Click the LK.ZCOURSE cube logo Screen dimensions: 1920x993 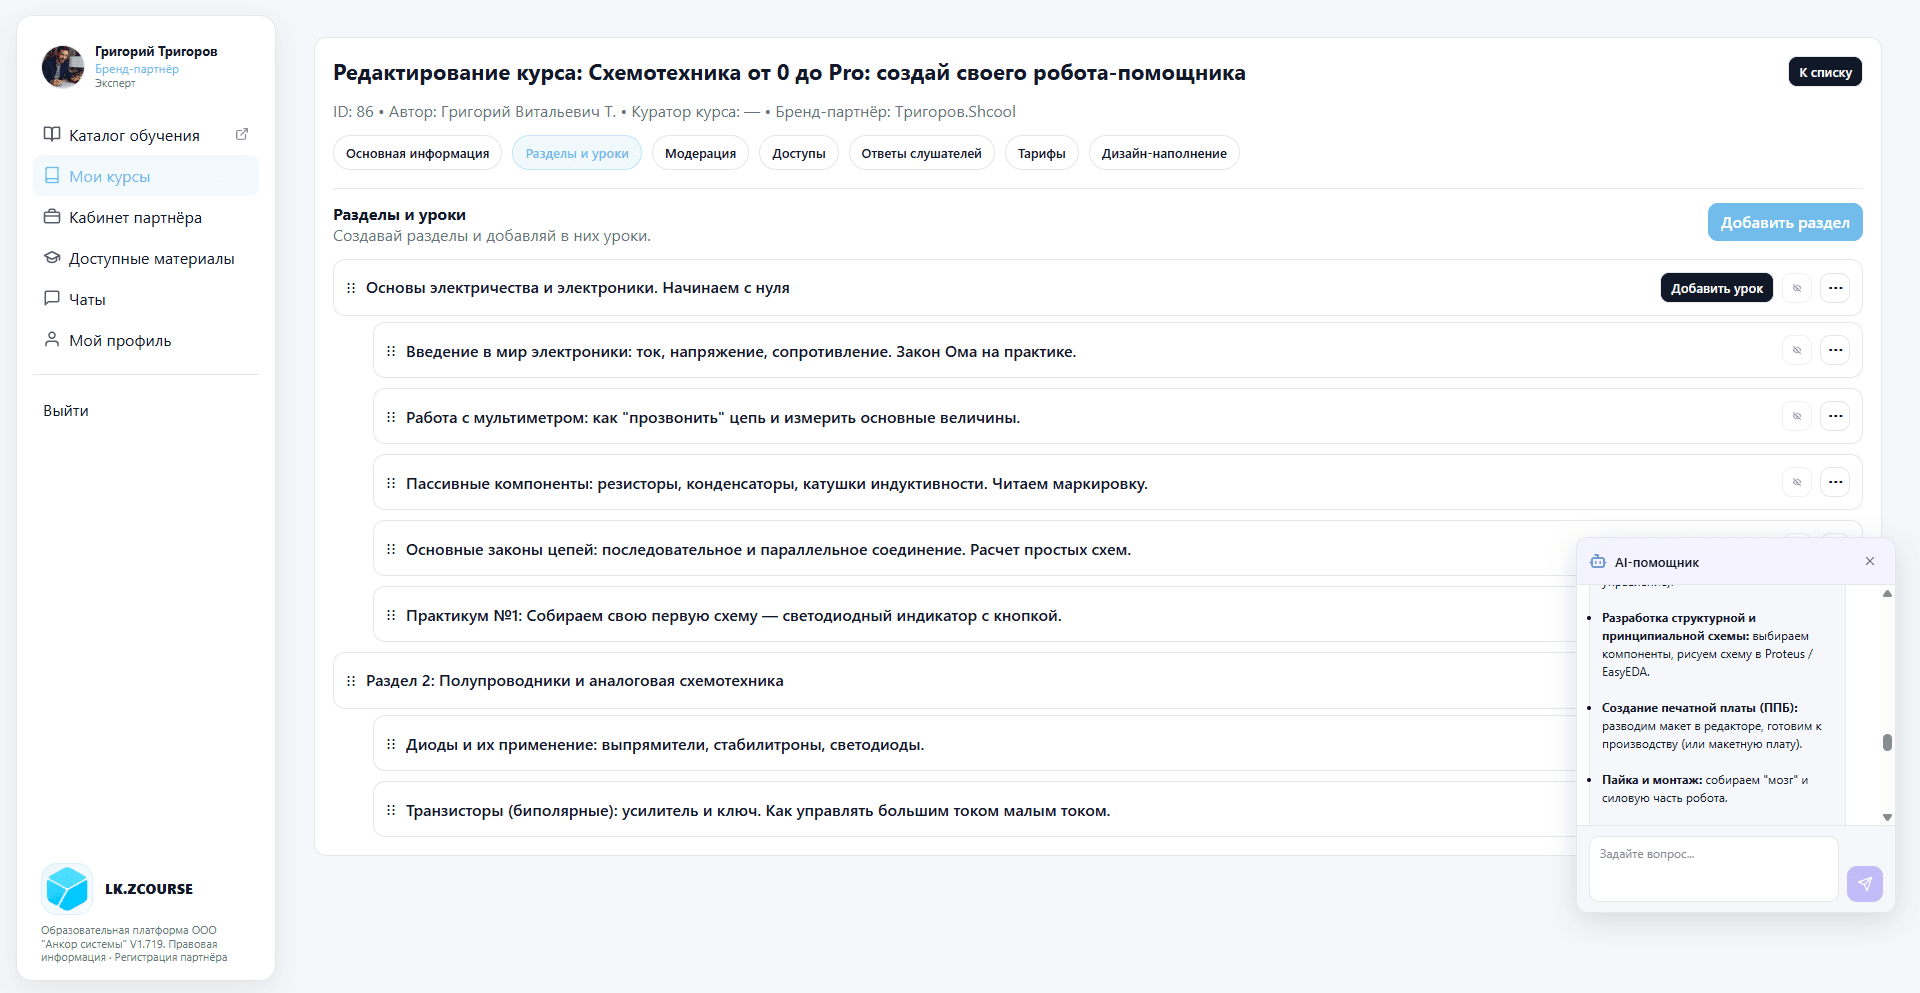tap(67, 889)
